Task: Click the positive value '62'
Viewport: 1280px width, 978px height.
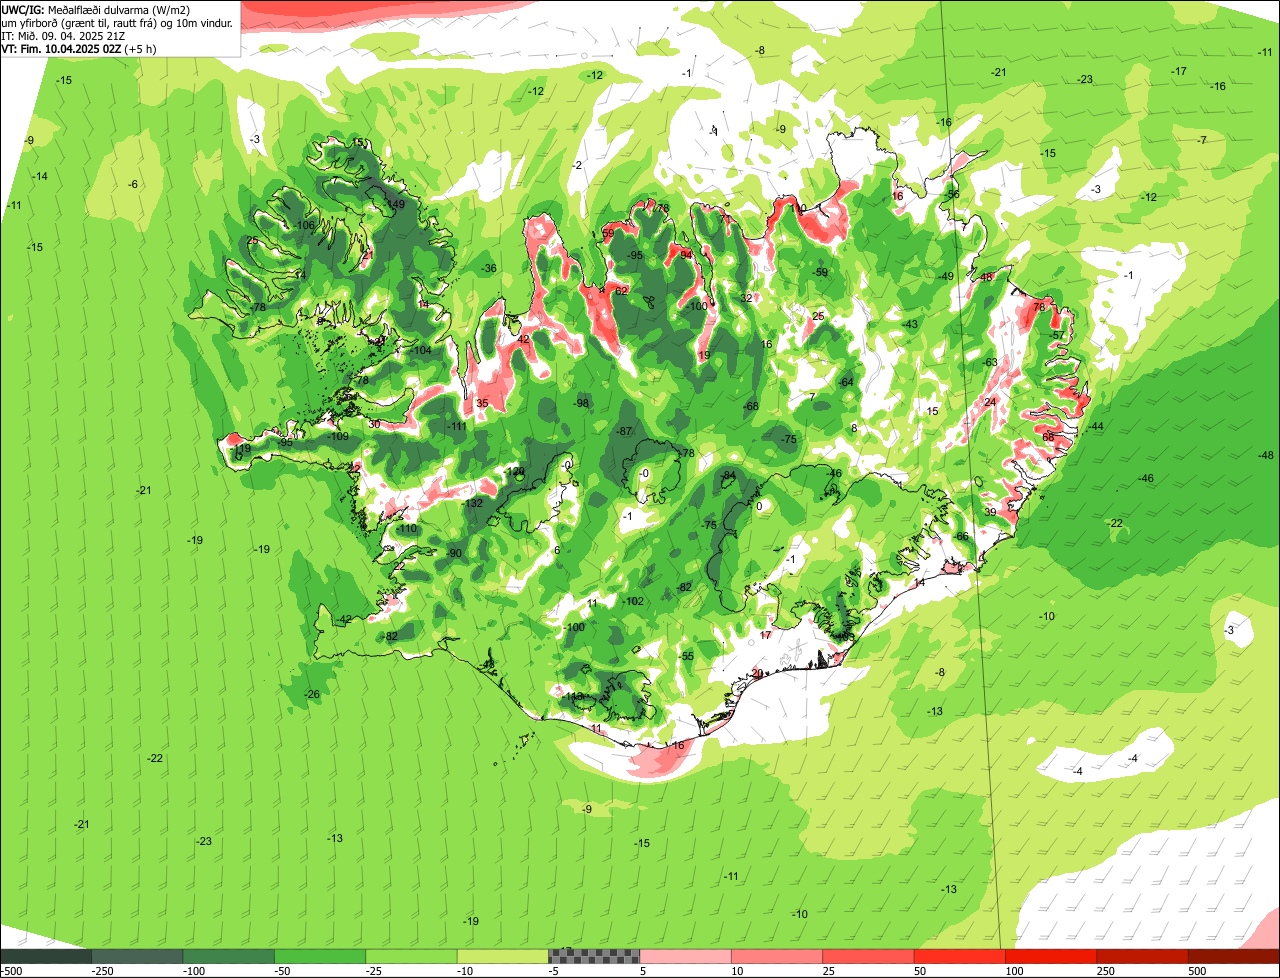Action: (x=621, y=292)
